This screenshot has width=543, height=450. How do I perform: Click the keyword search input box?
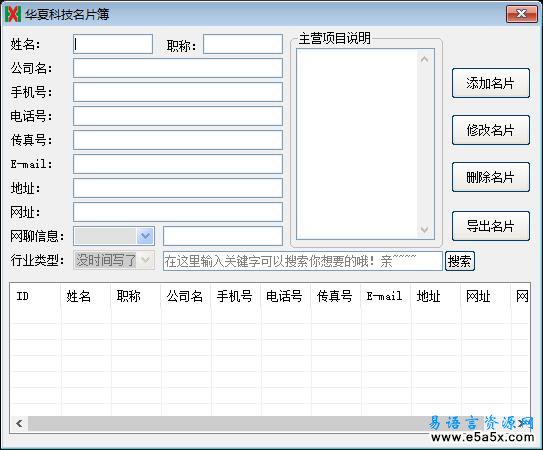pos(303,261)
